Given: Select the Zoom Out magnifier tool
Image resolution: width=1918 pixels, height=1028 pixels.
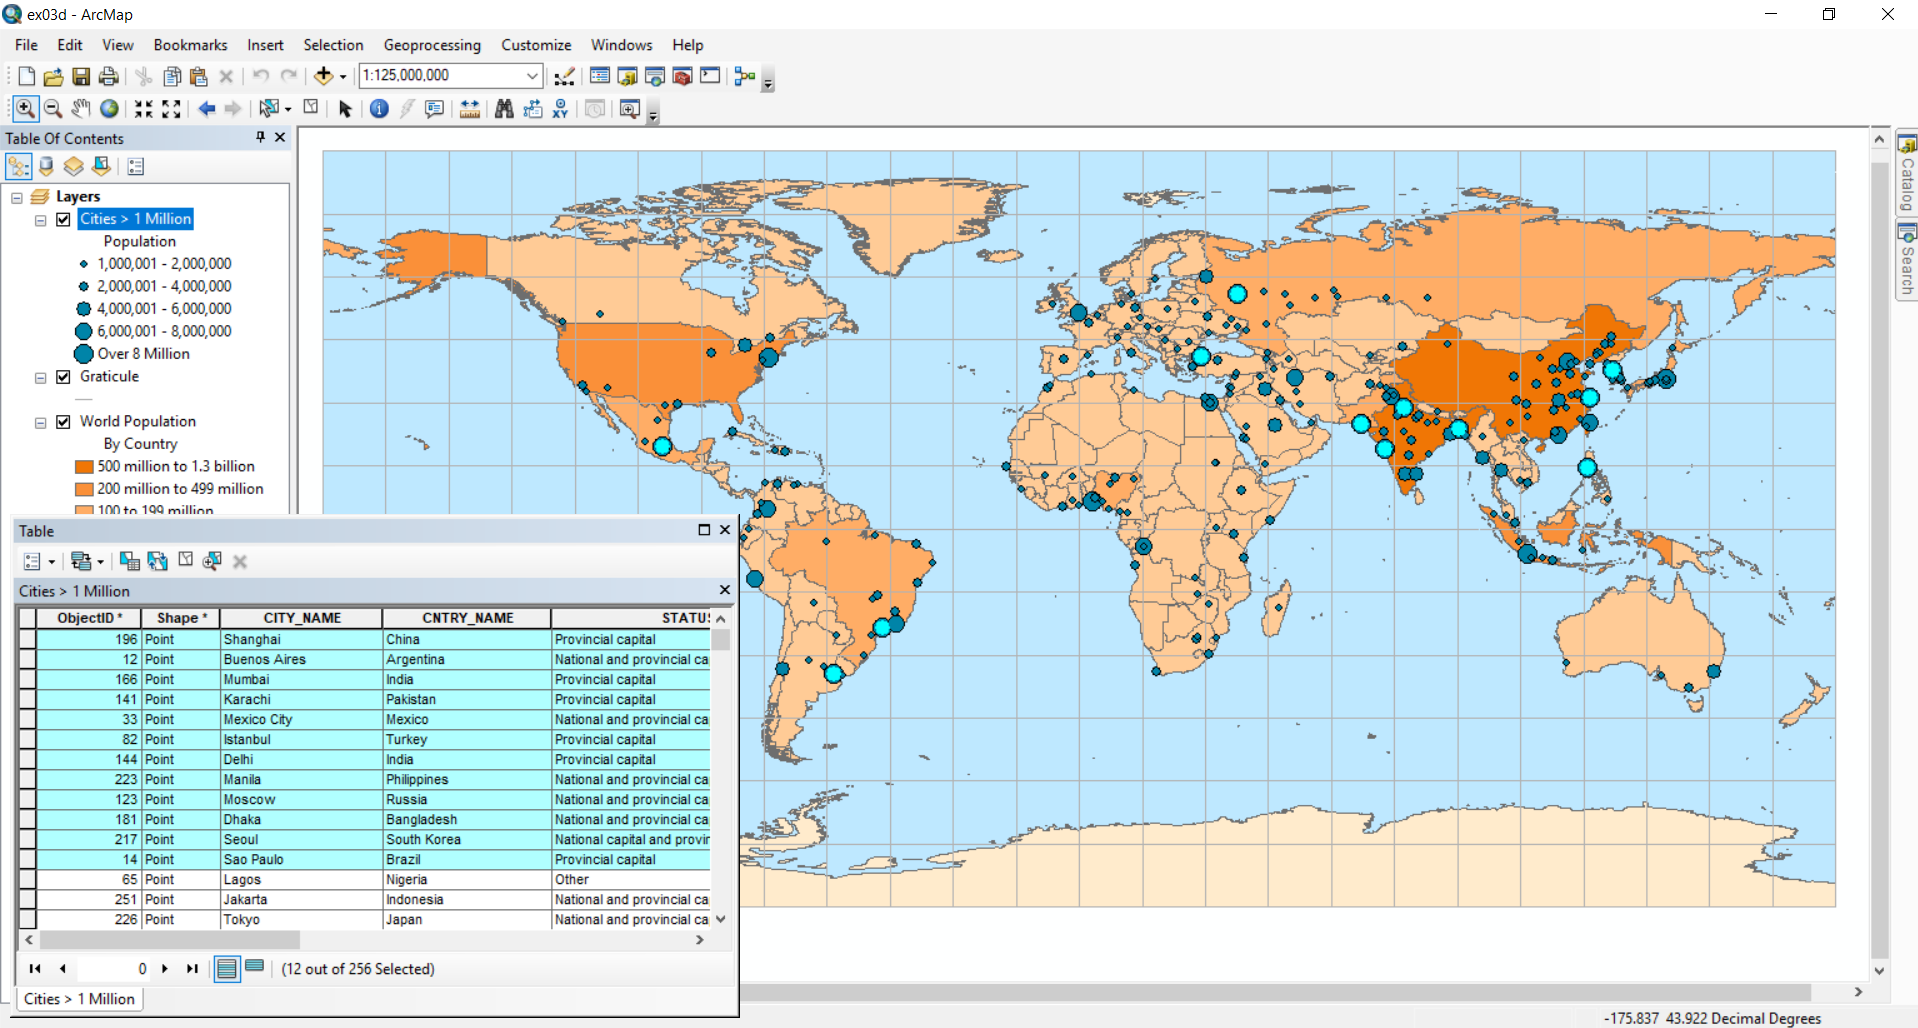Looking at the screenshot, I should (53, 109).
